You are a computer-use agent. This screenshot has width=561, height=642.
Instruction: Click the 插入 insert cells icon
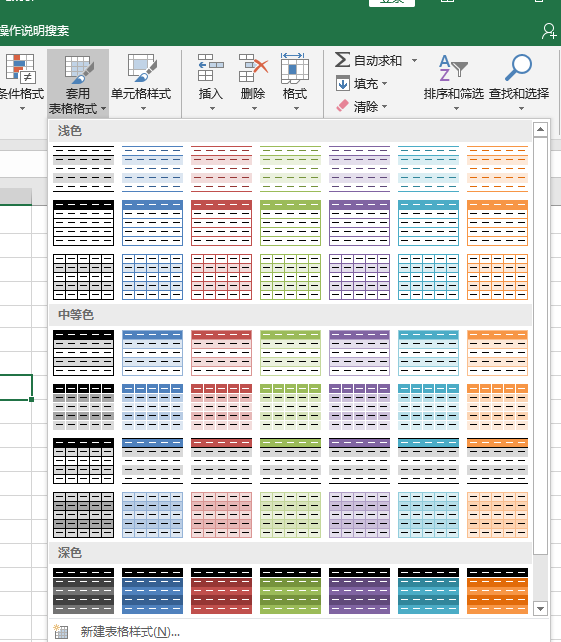pyautogui.click(x=210, y=68)
